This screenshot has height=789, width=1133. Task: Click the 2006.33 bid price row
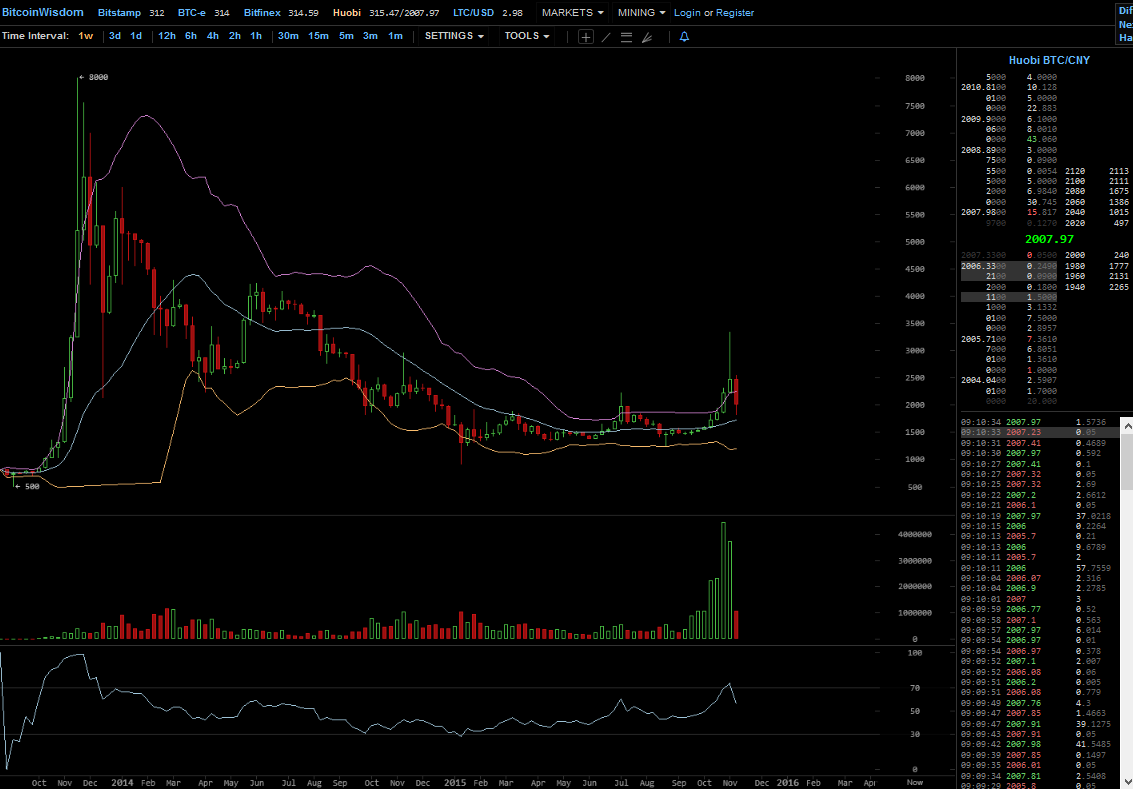point(1009,266)
